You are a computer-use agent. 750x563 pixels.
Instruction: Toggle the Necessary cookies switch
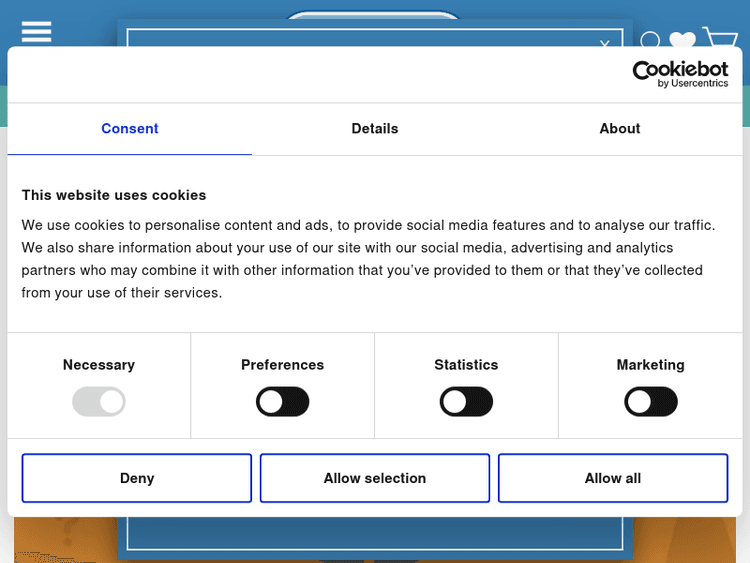tap(99, 402)
